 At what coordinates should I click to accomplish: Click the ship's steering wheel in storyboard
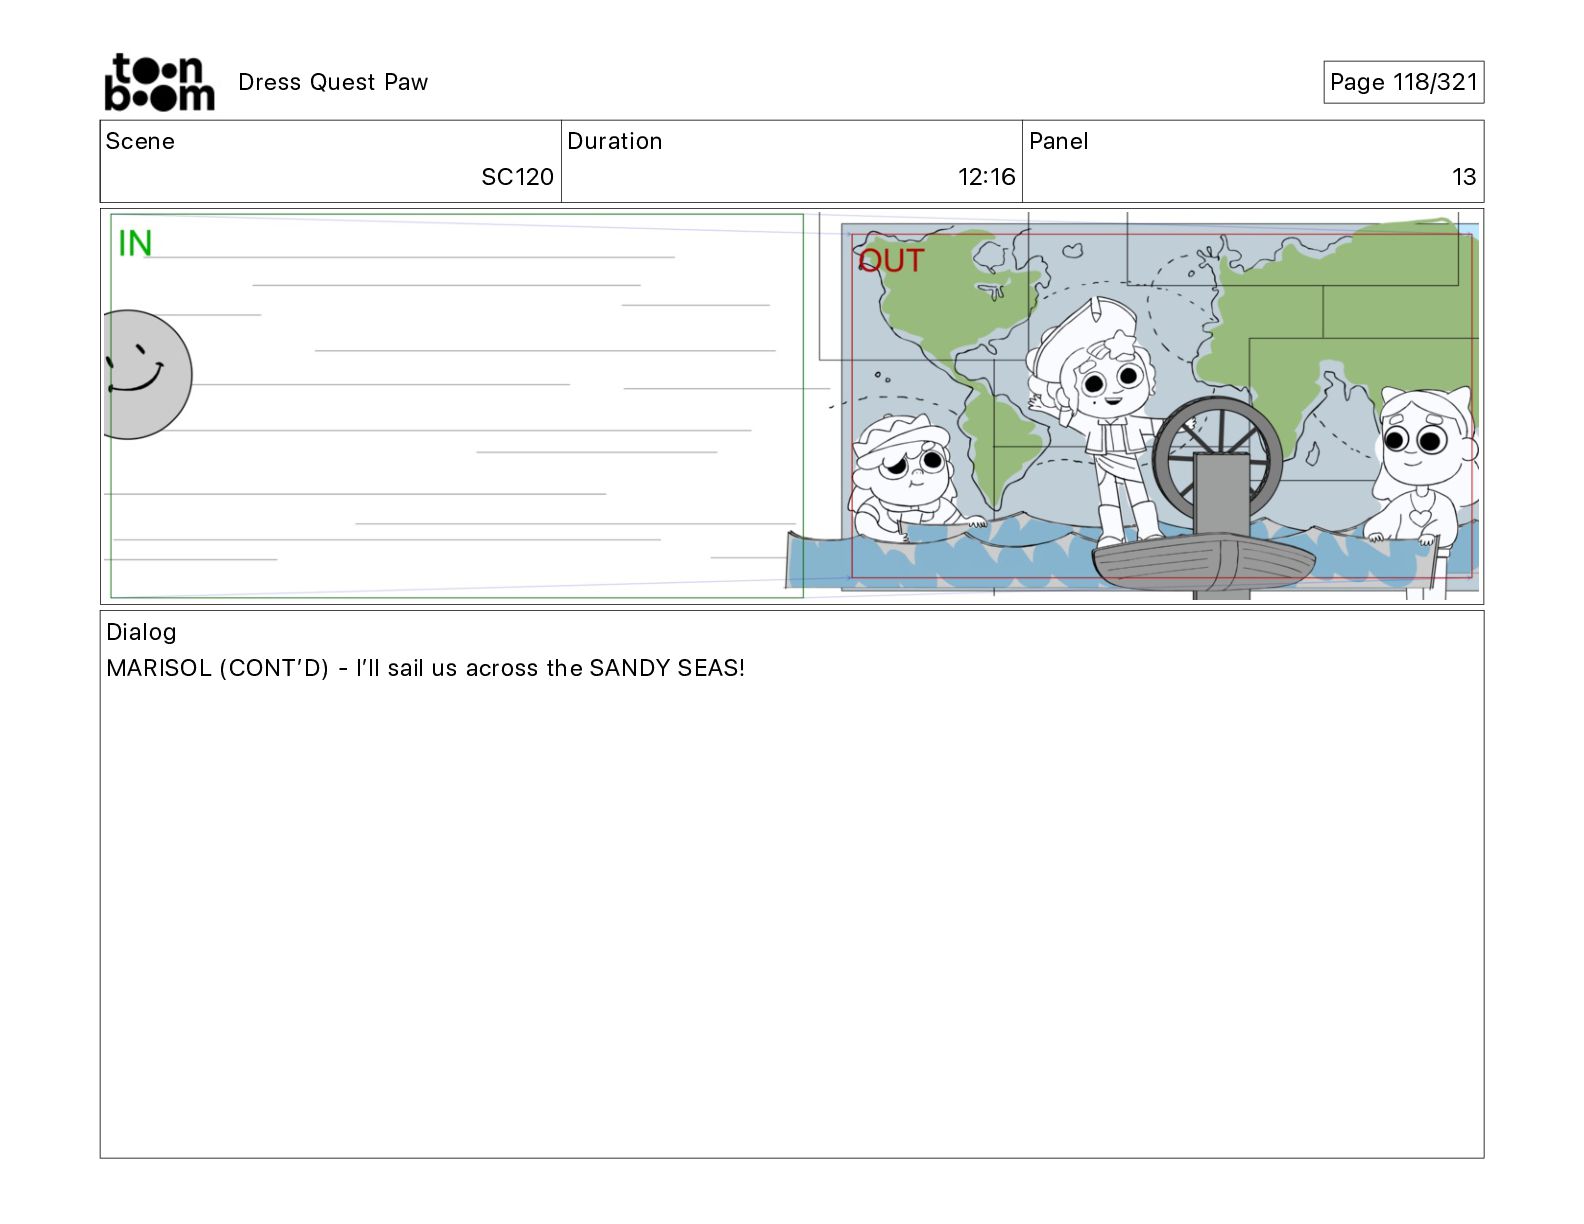pos(1217,458)
